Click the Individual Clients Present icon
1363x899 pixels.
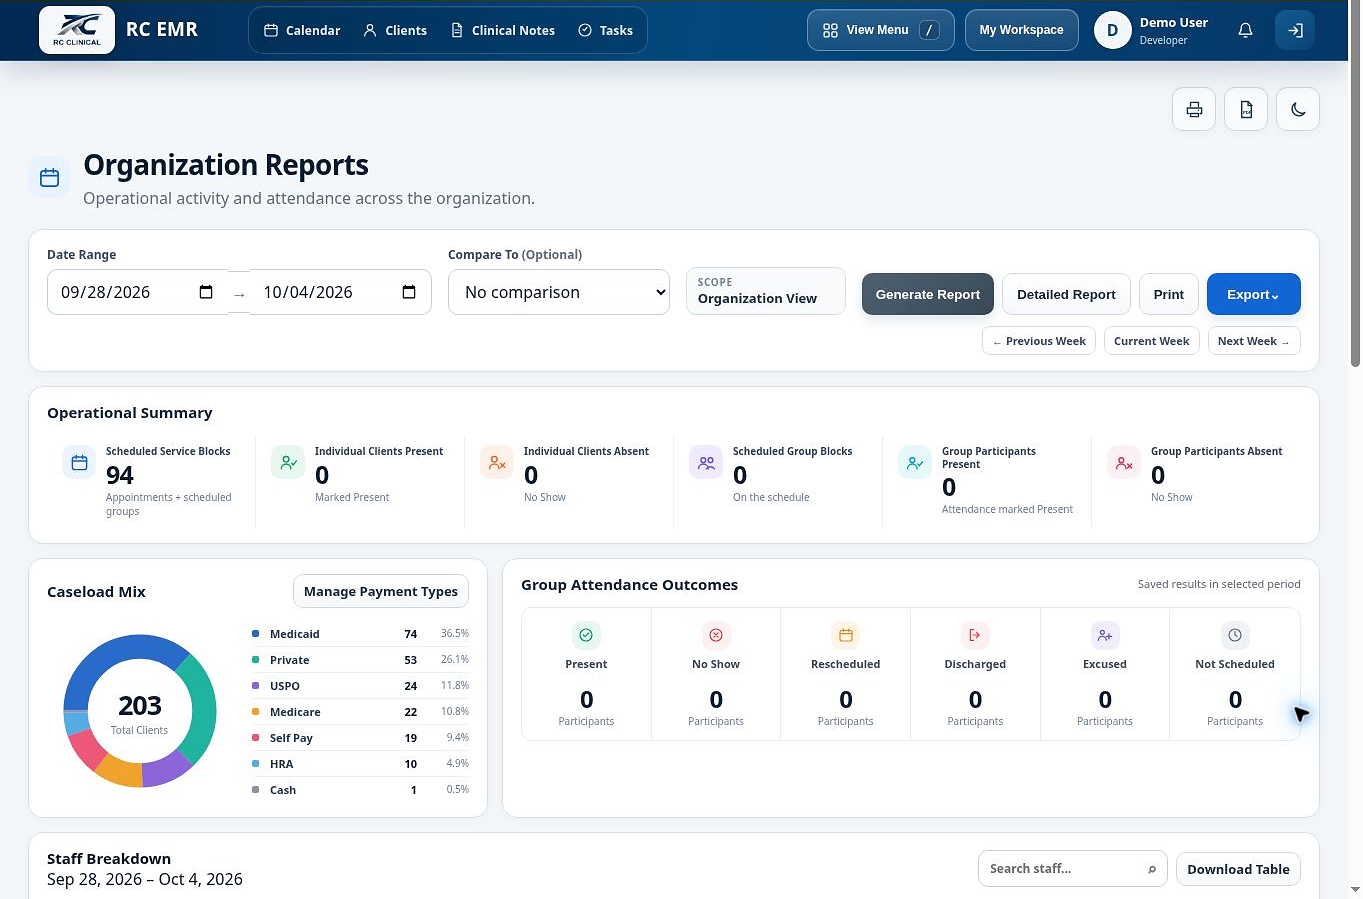click(x=288, y=463)
